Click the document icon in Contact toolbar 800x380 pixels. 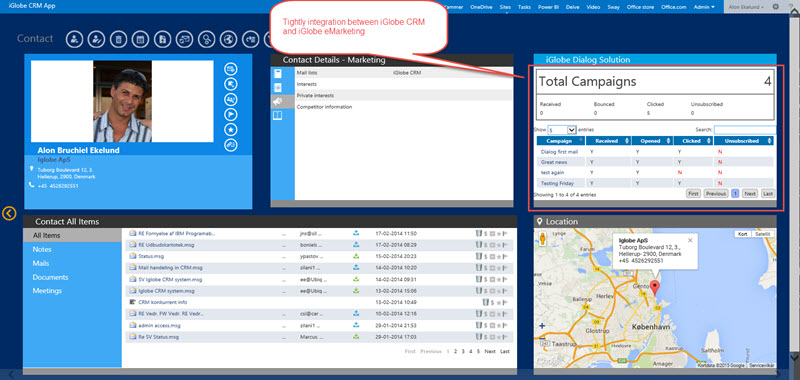(162, 39)
